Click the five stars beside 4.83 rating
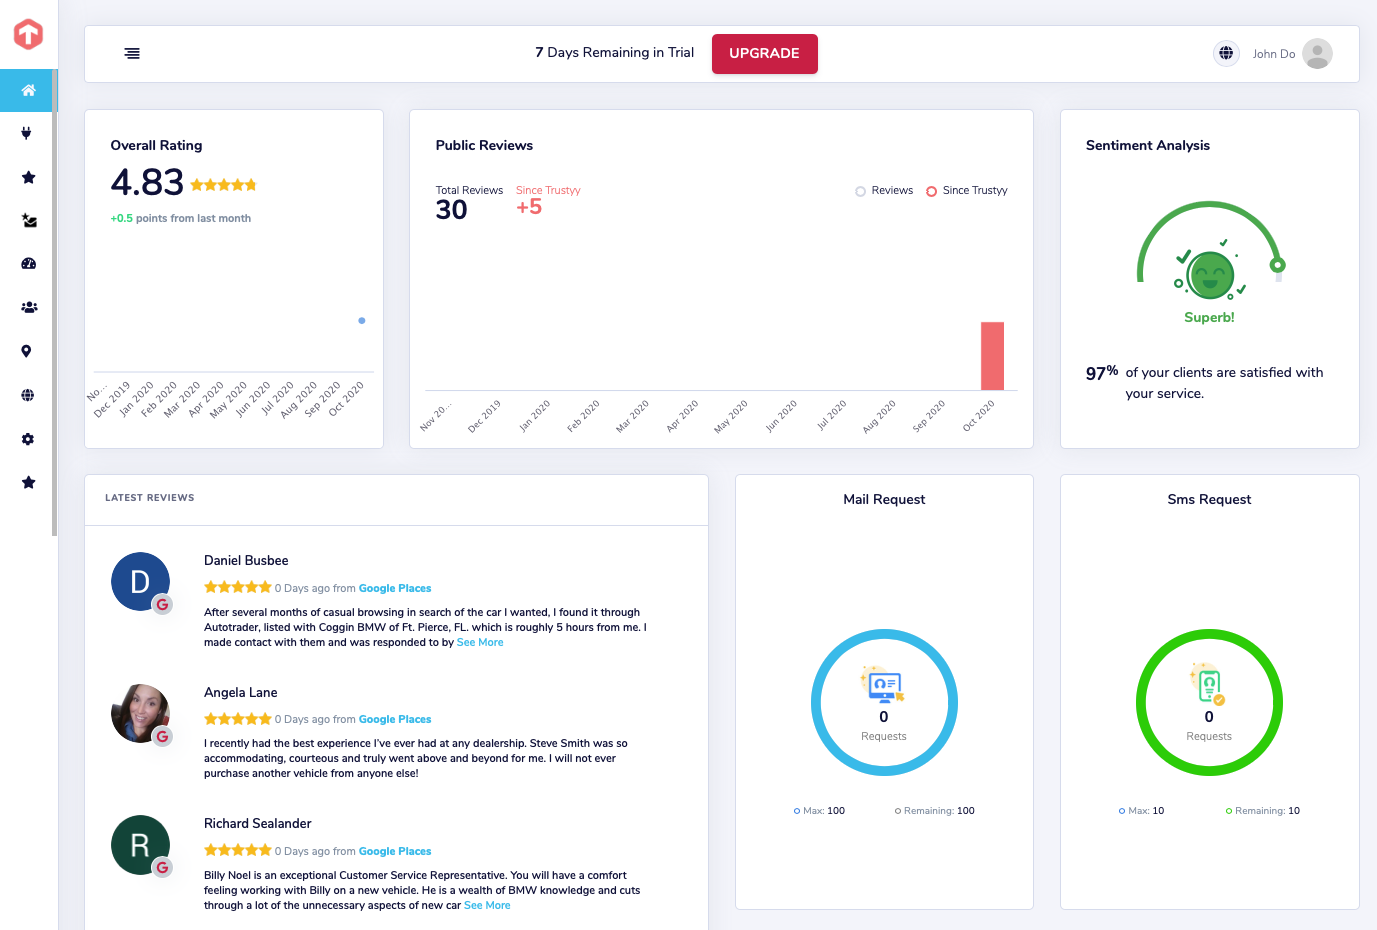 coord(223,185)
